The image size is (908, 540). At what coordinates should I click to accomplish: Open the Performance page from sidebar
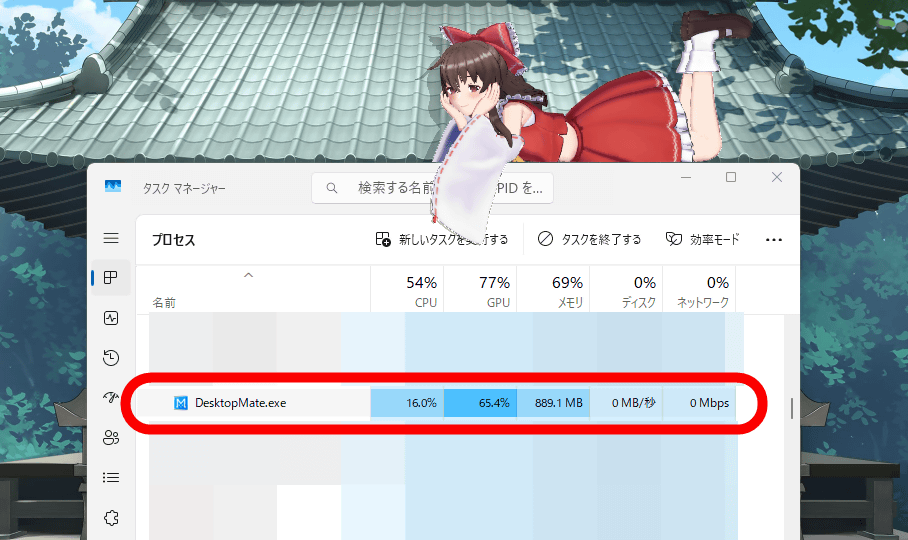pos(111,318)
